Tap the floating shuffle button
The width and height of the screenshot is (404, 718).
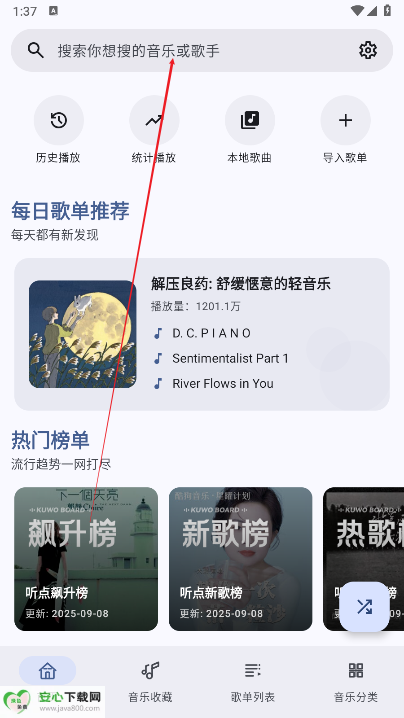[365, 607]
